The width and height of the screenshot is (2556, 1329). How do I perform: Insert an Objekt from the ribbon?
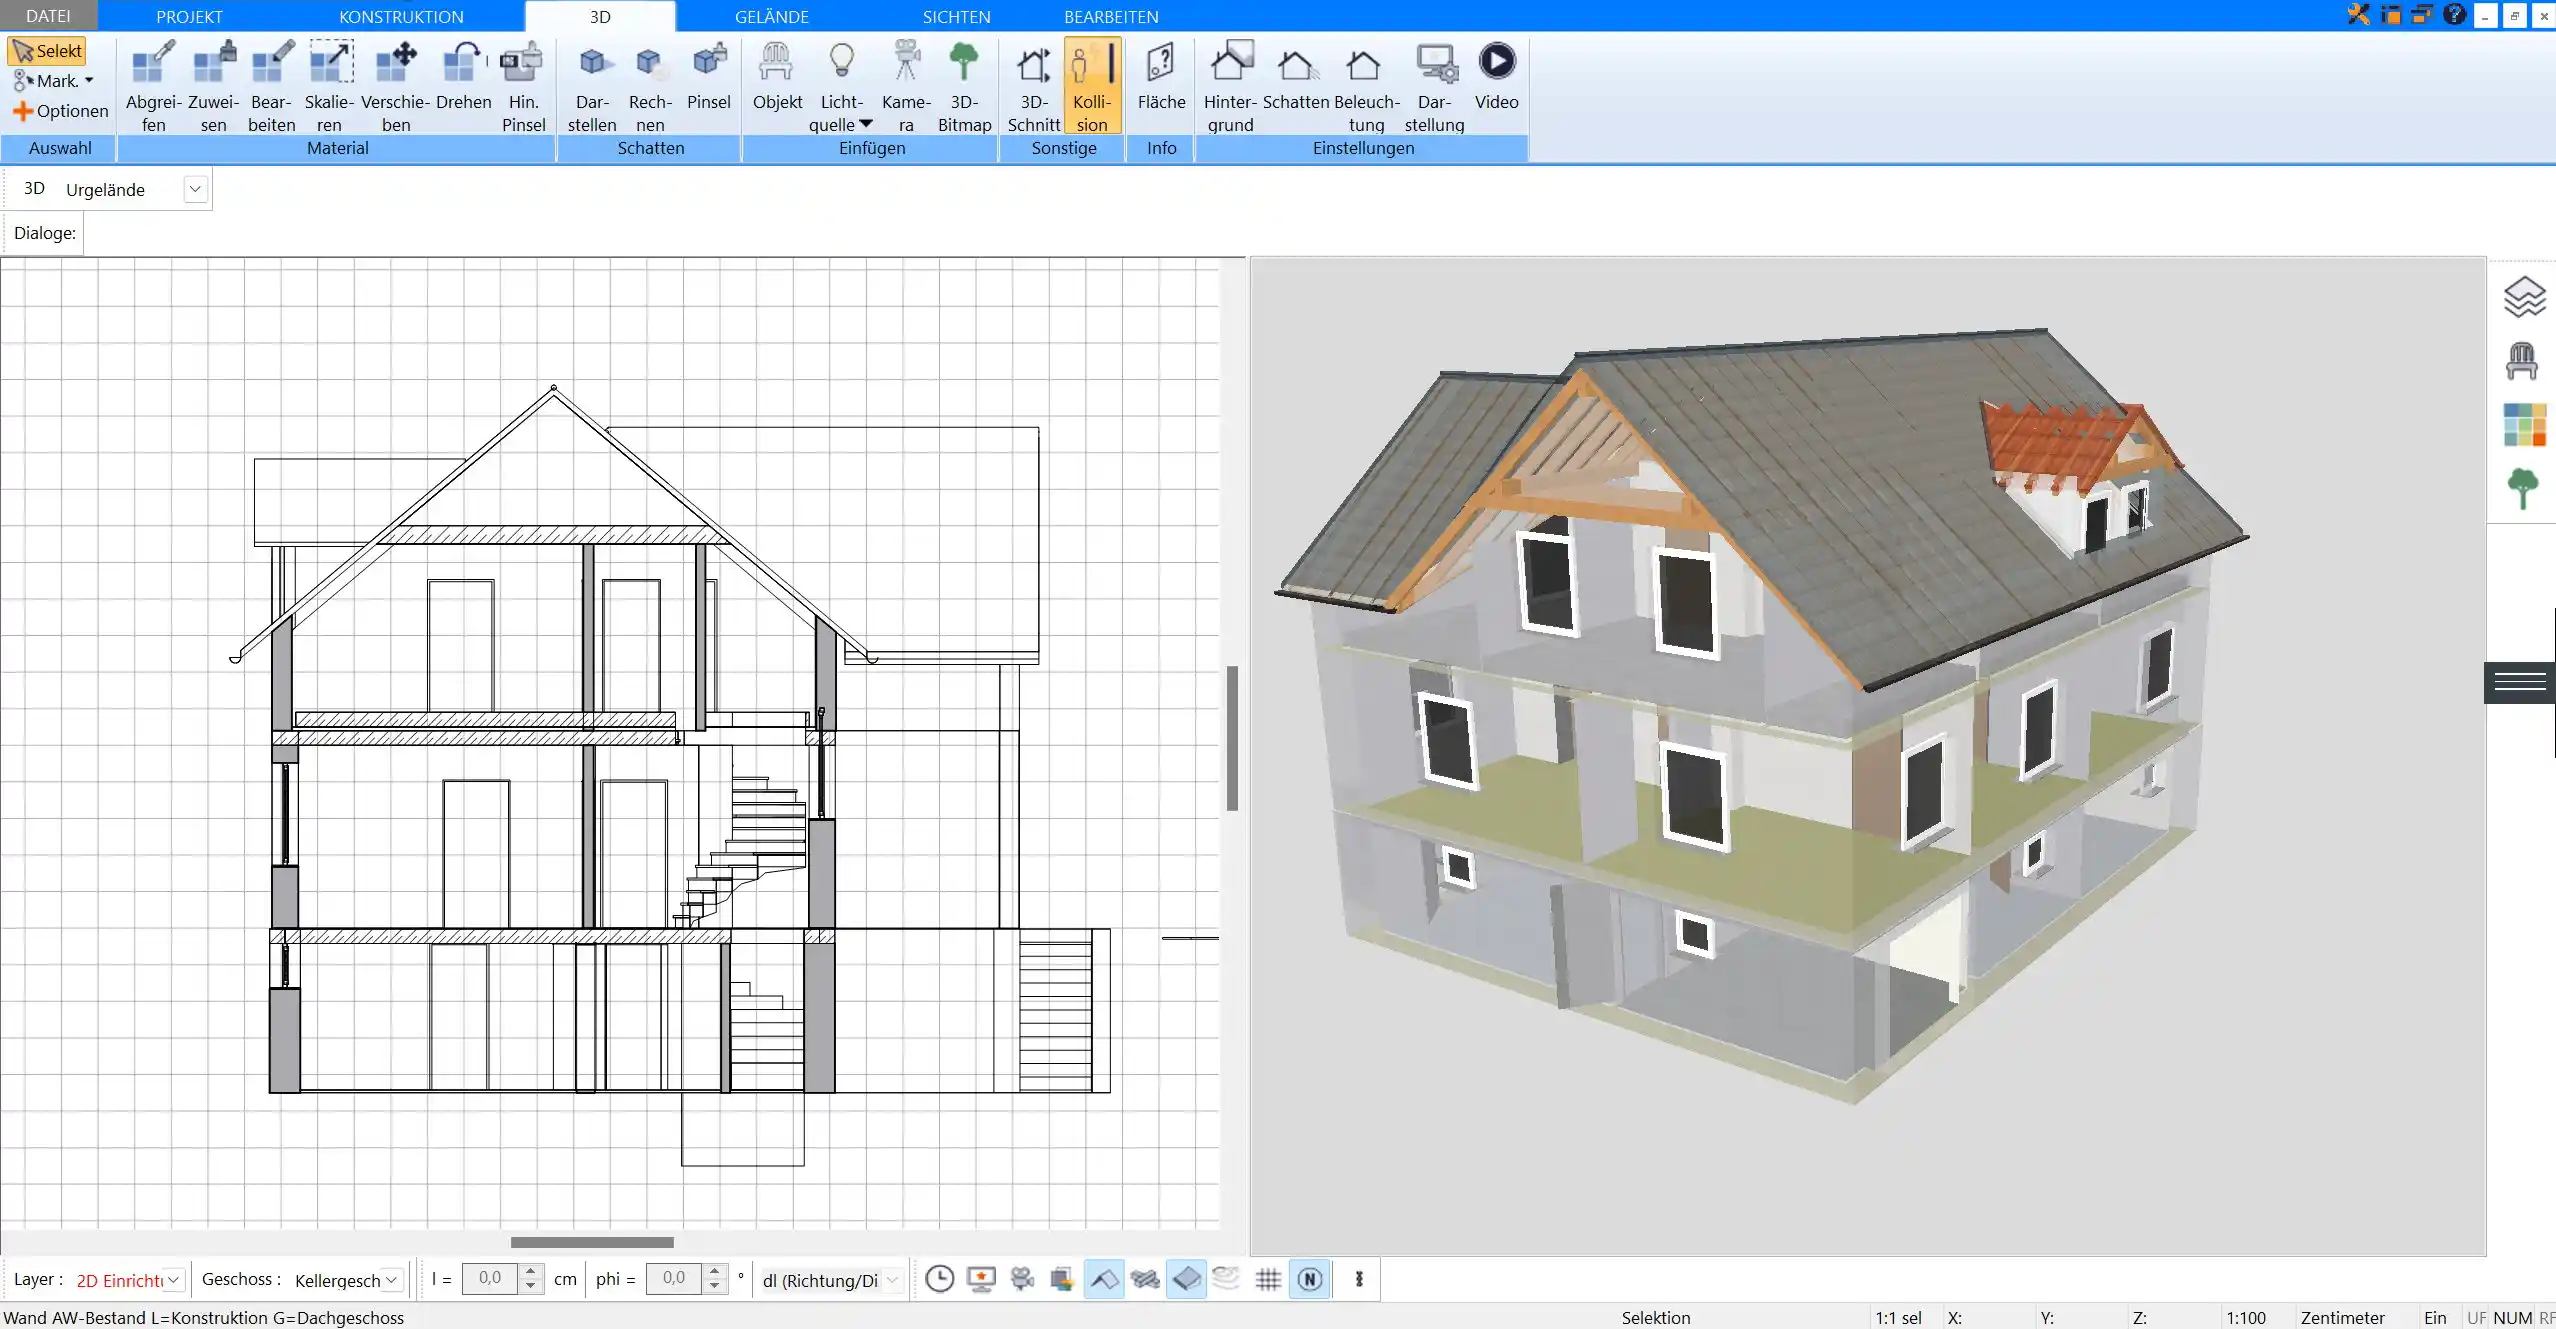click(777, 76)
